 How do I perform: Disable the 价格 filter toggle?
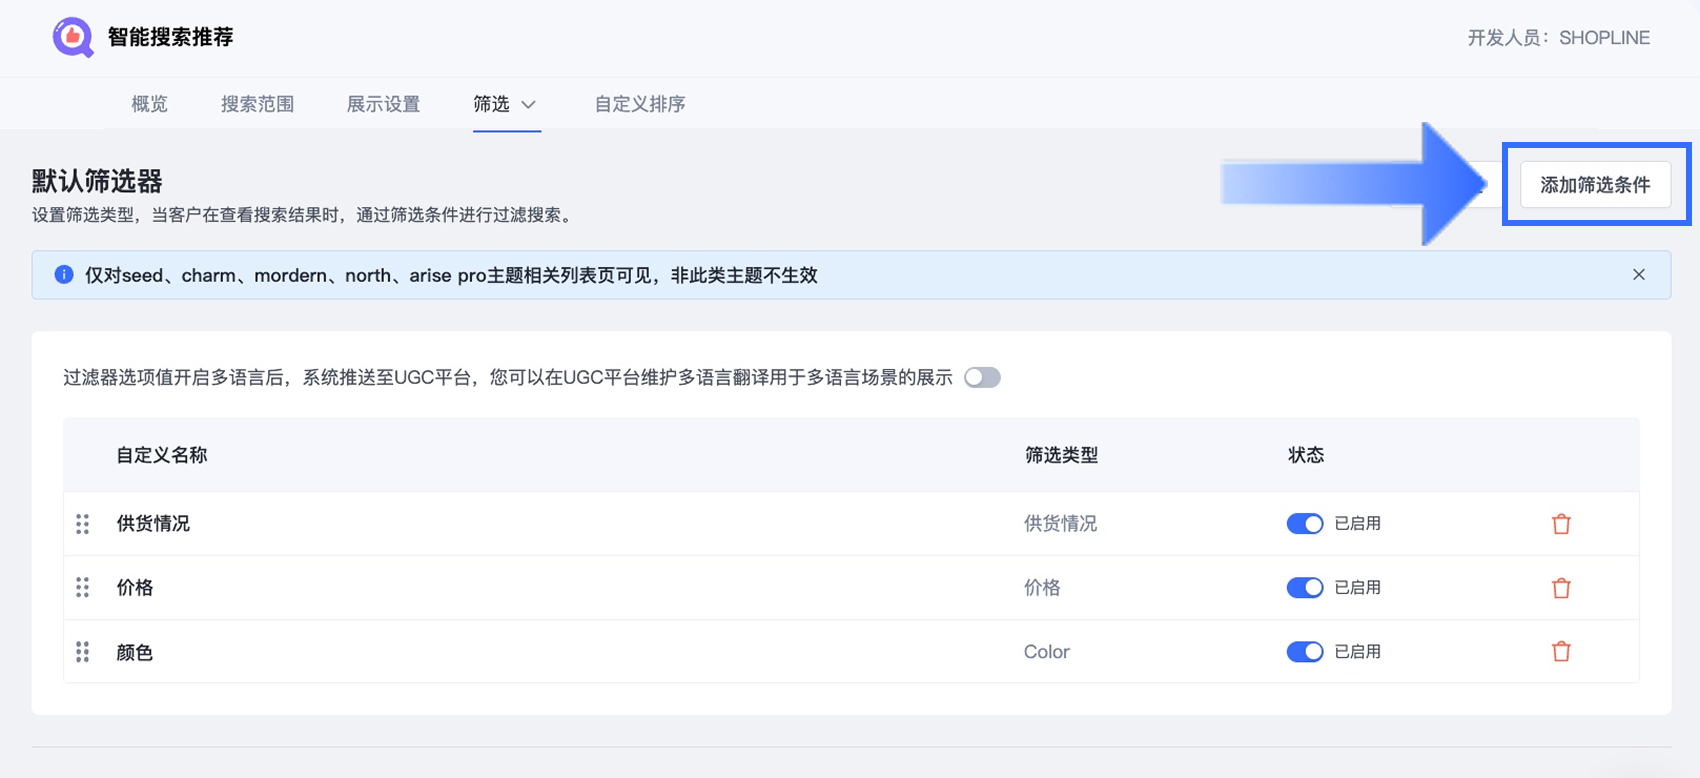pos(1304,588)
